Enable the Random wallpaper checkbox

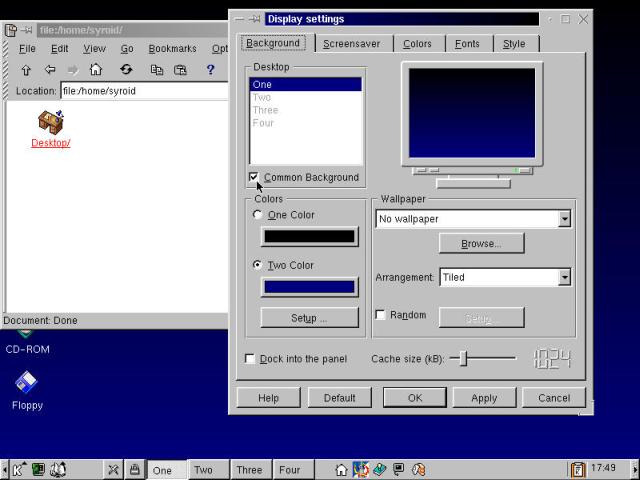(x=380, y=315)
